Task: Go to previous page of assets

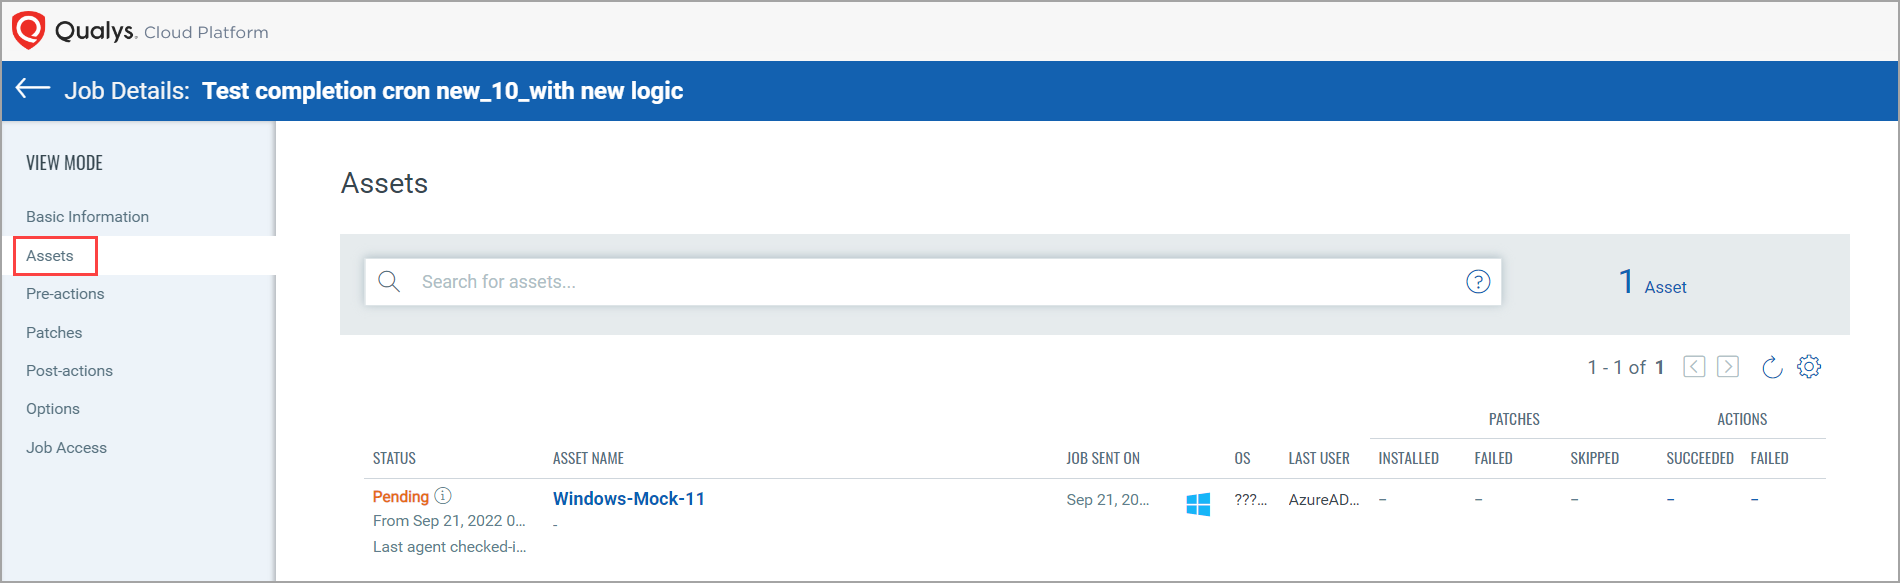Action: click(x=1694, y=367)
